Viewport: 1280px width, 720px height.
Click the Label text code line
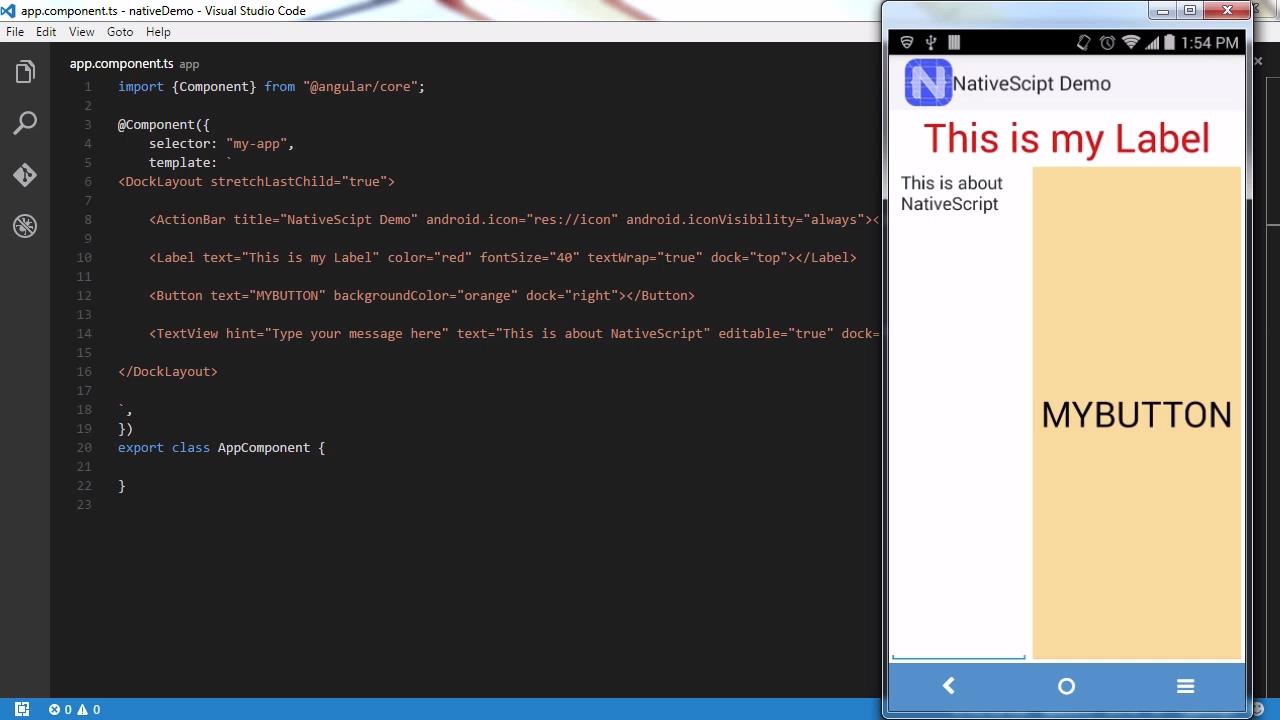[503, 258]
